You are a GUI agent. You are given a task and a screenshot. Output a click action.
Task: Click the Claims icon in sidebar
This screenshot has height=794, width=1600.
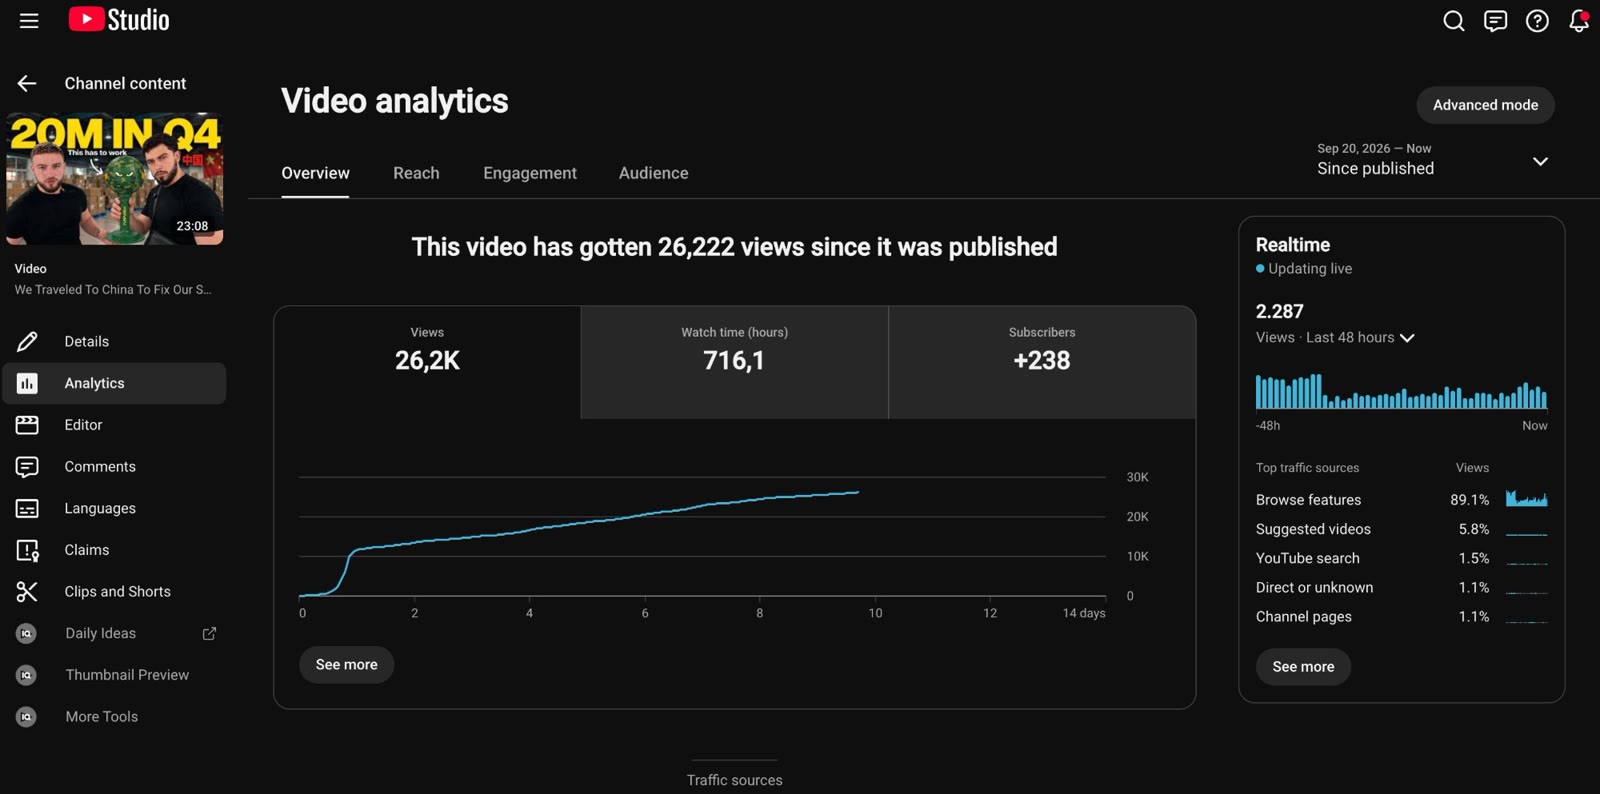coord(27,550)
